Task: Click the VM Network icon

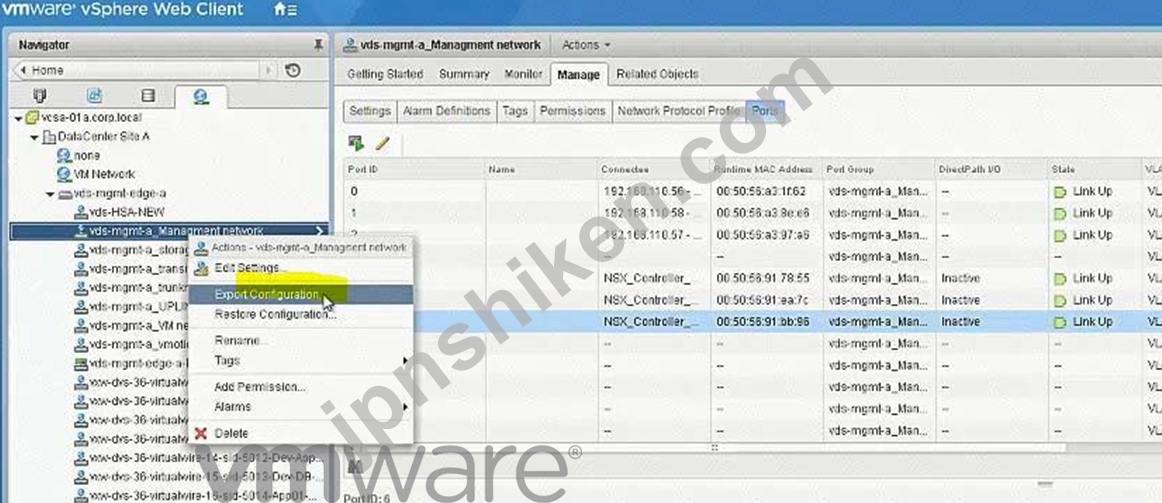Action: point(64,175)
